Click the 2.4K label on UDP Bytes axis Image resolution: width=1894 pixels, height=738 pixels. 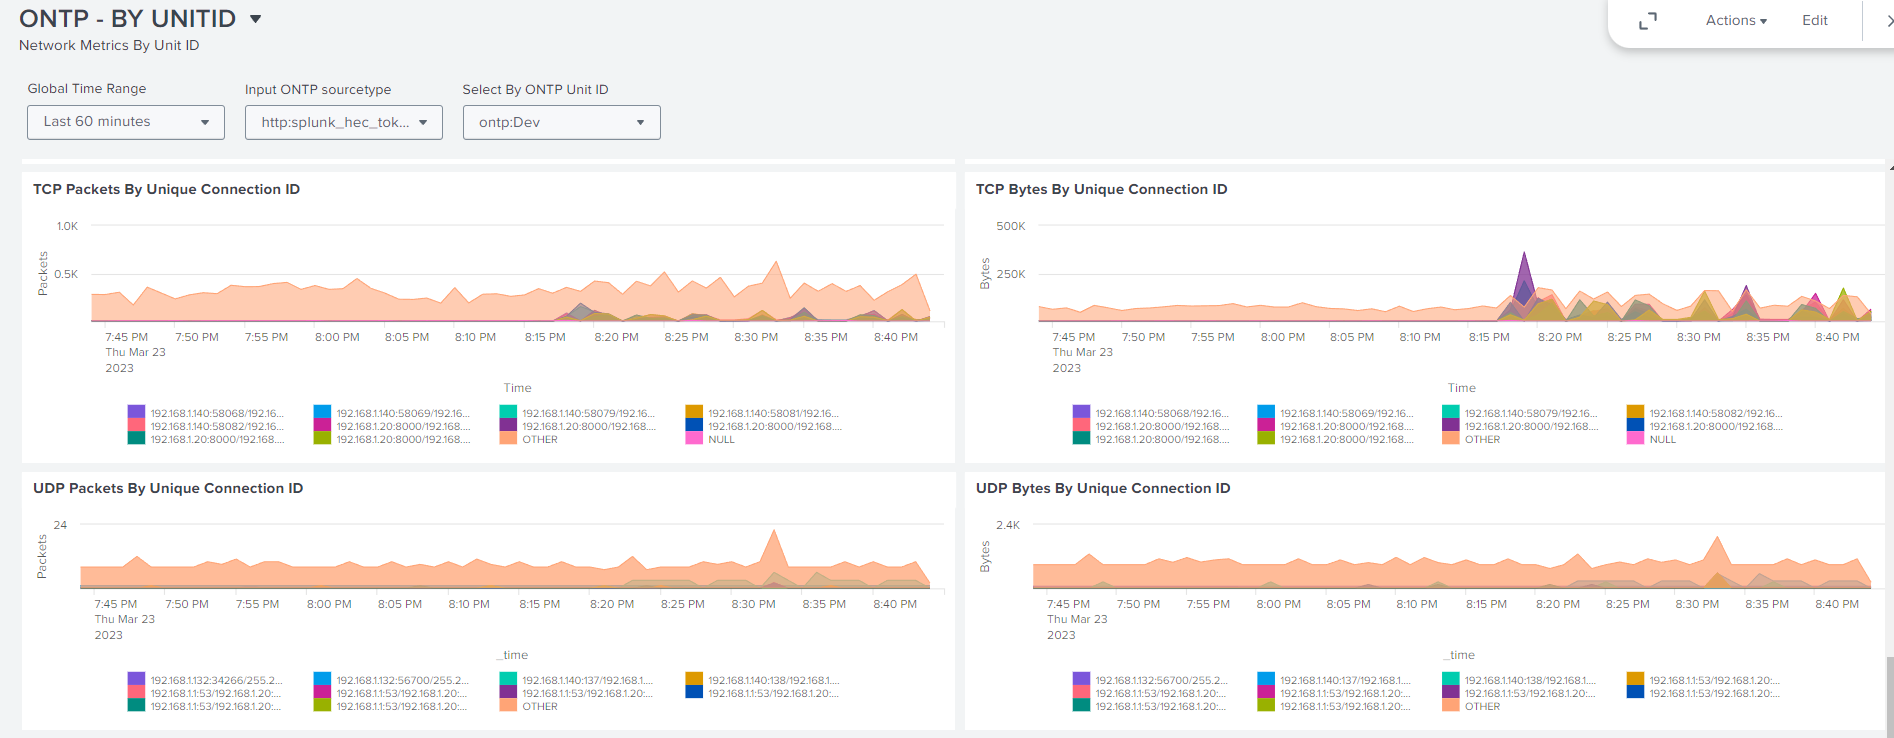(1008, 525)
